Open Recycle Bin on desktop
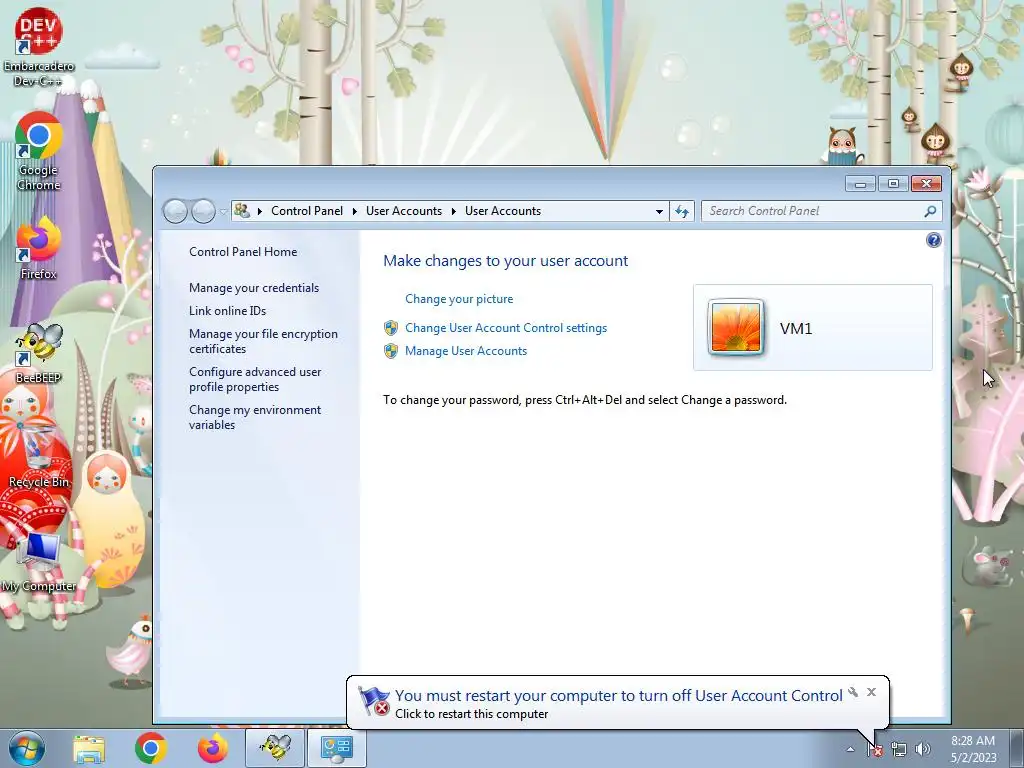Viewport: 1024px width, 768px height. pos(39,457)
